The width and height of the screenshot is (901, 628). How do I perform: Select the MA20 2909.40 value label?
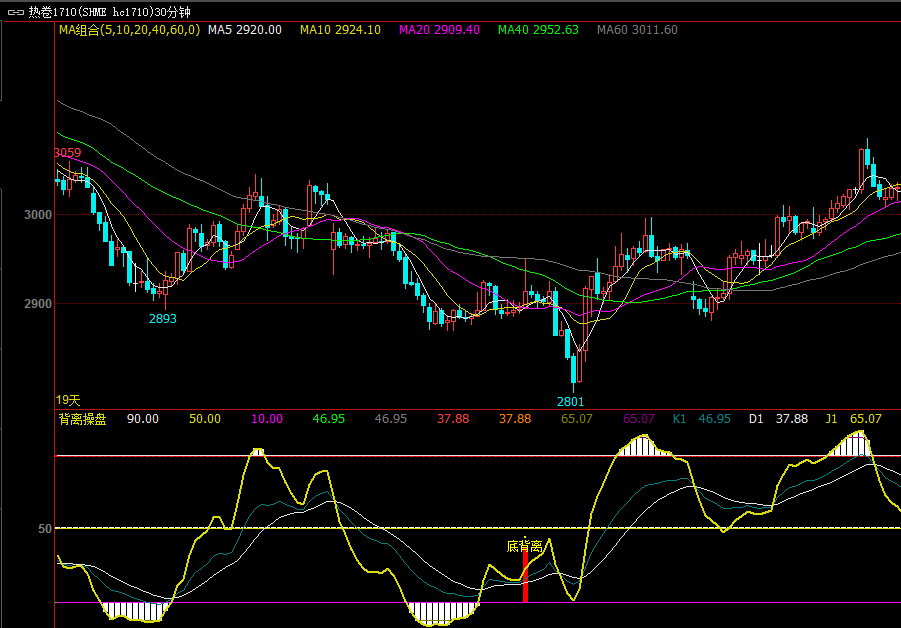click(439, 30)
